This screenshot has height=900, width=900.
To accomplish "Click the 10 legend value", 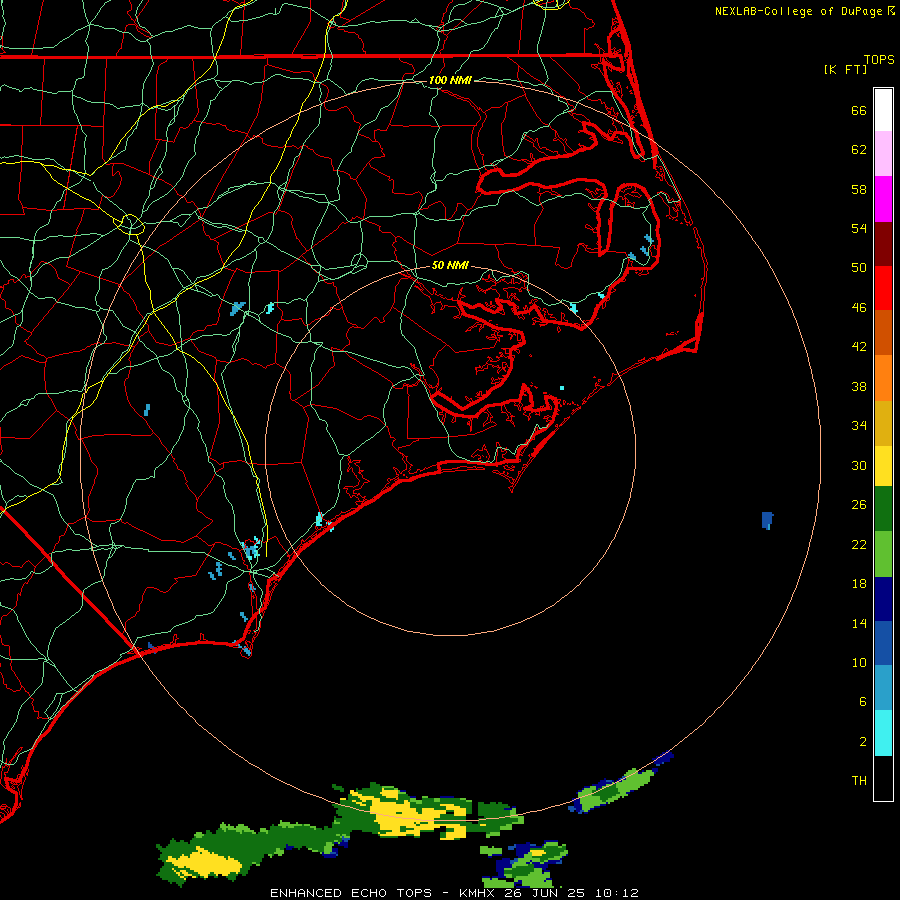I will tap(859, 662).
